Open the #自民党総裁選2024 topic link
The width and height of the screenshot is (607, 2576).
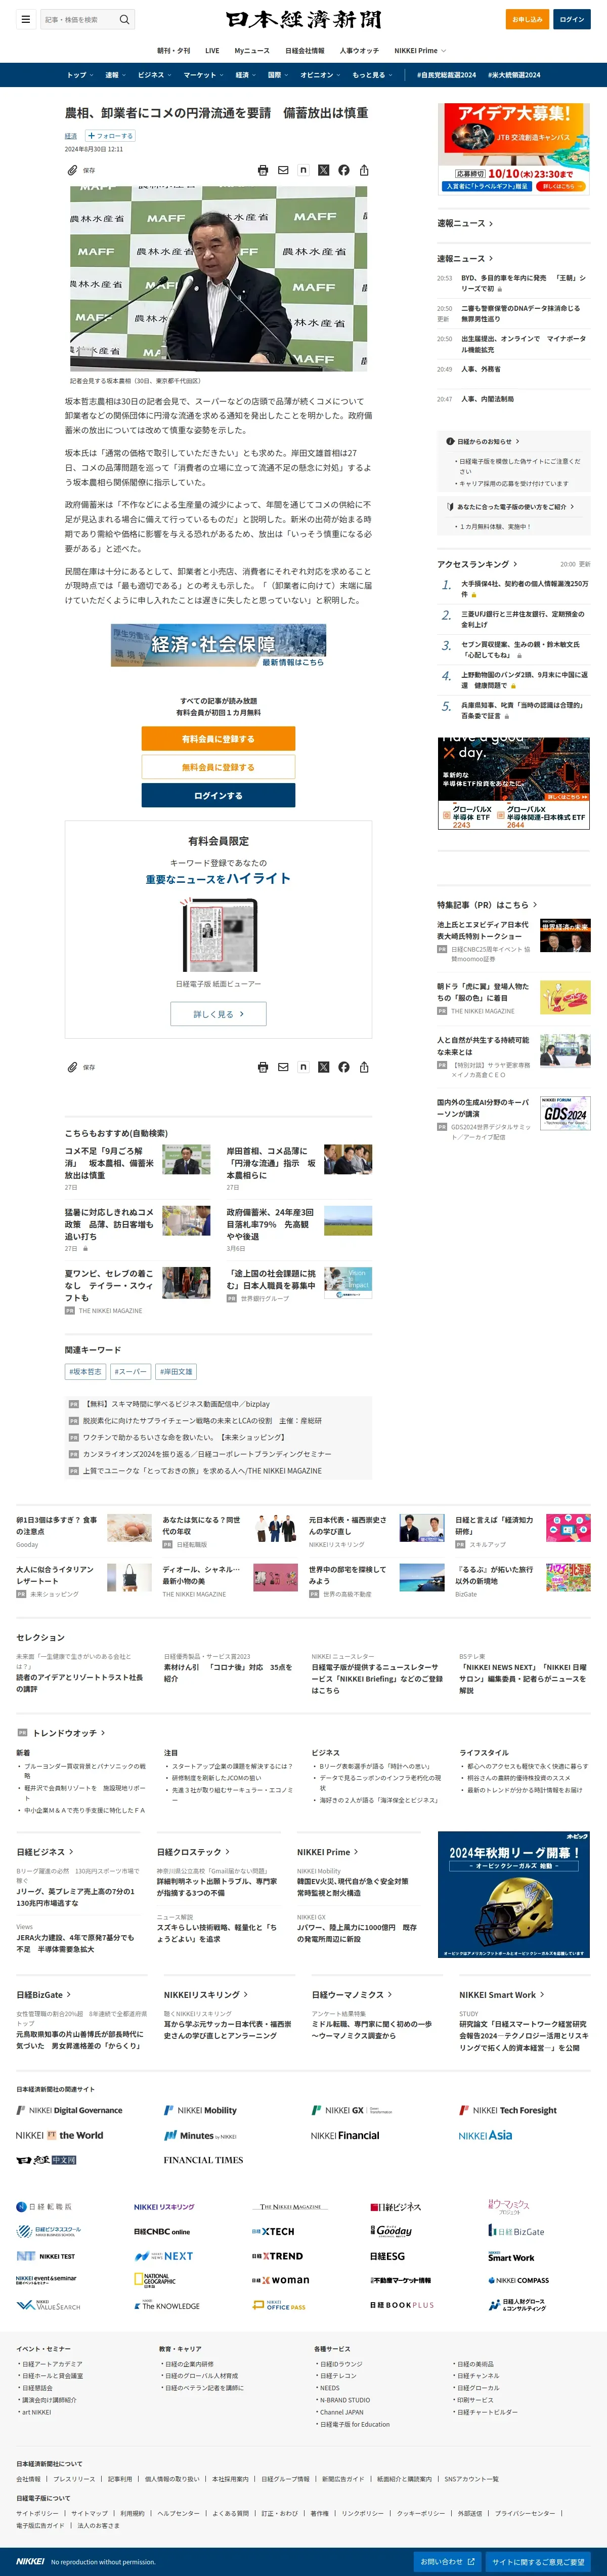pos(446,75)
